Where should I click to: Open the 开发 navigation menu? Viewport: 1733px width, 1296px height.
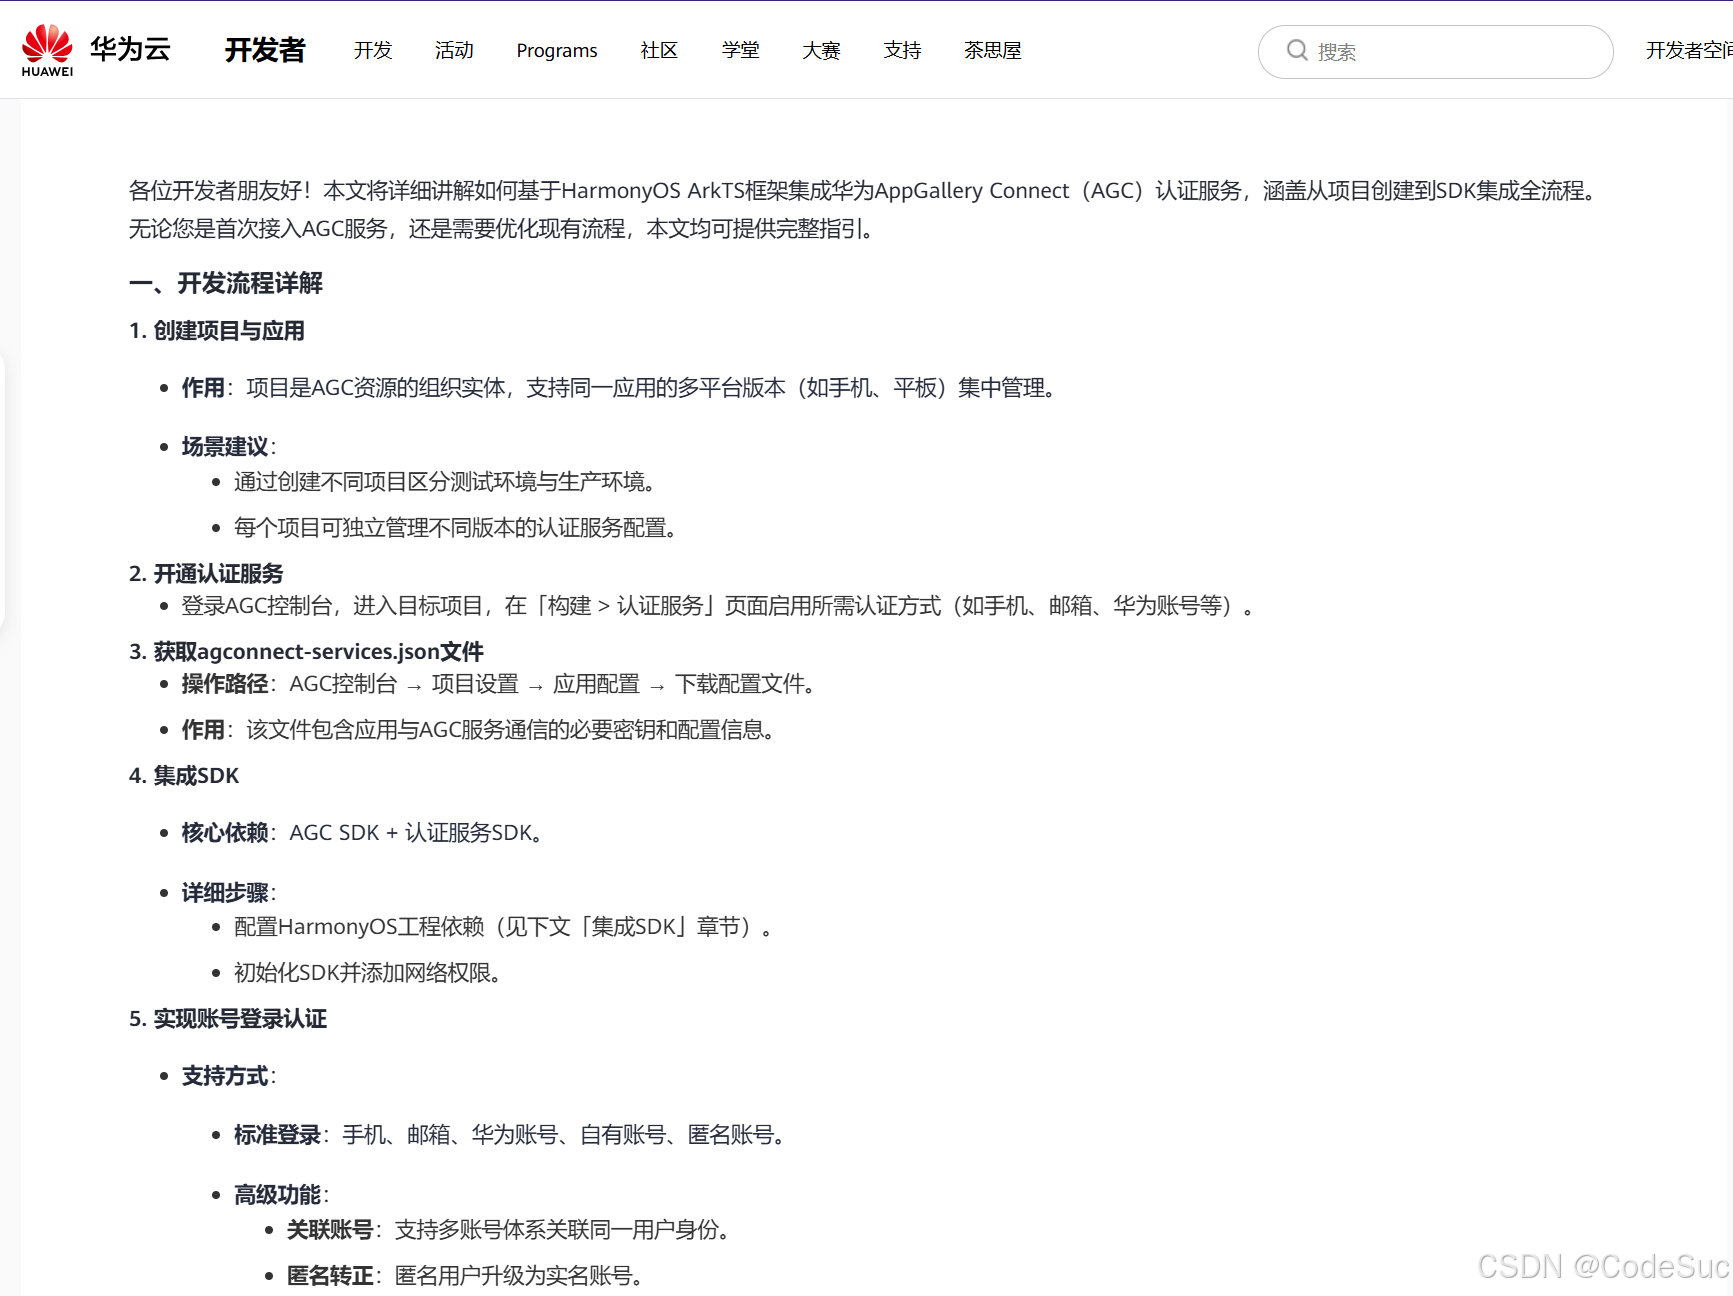[372, 50]
